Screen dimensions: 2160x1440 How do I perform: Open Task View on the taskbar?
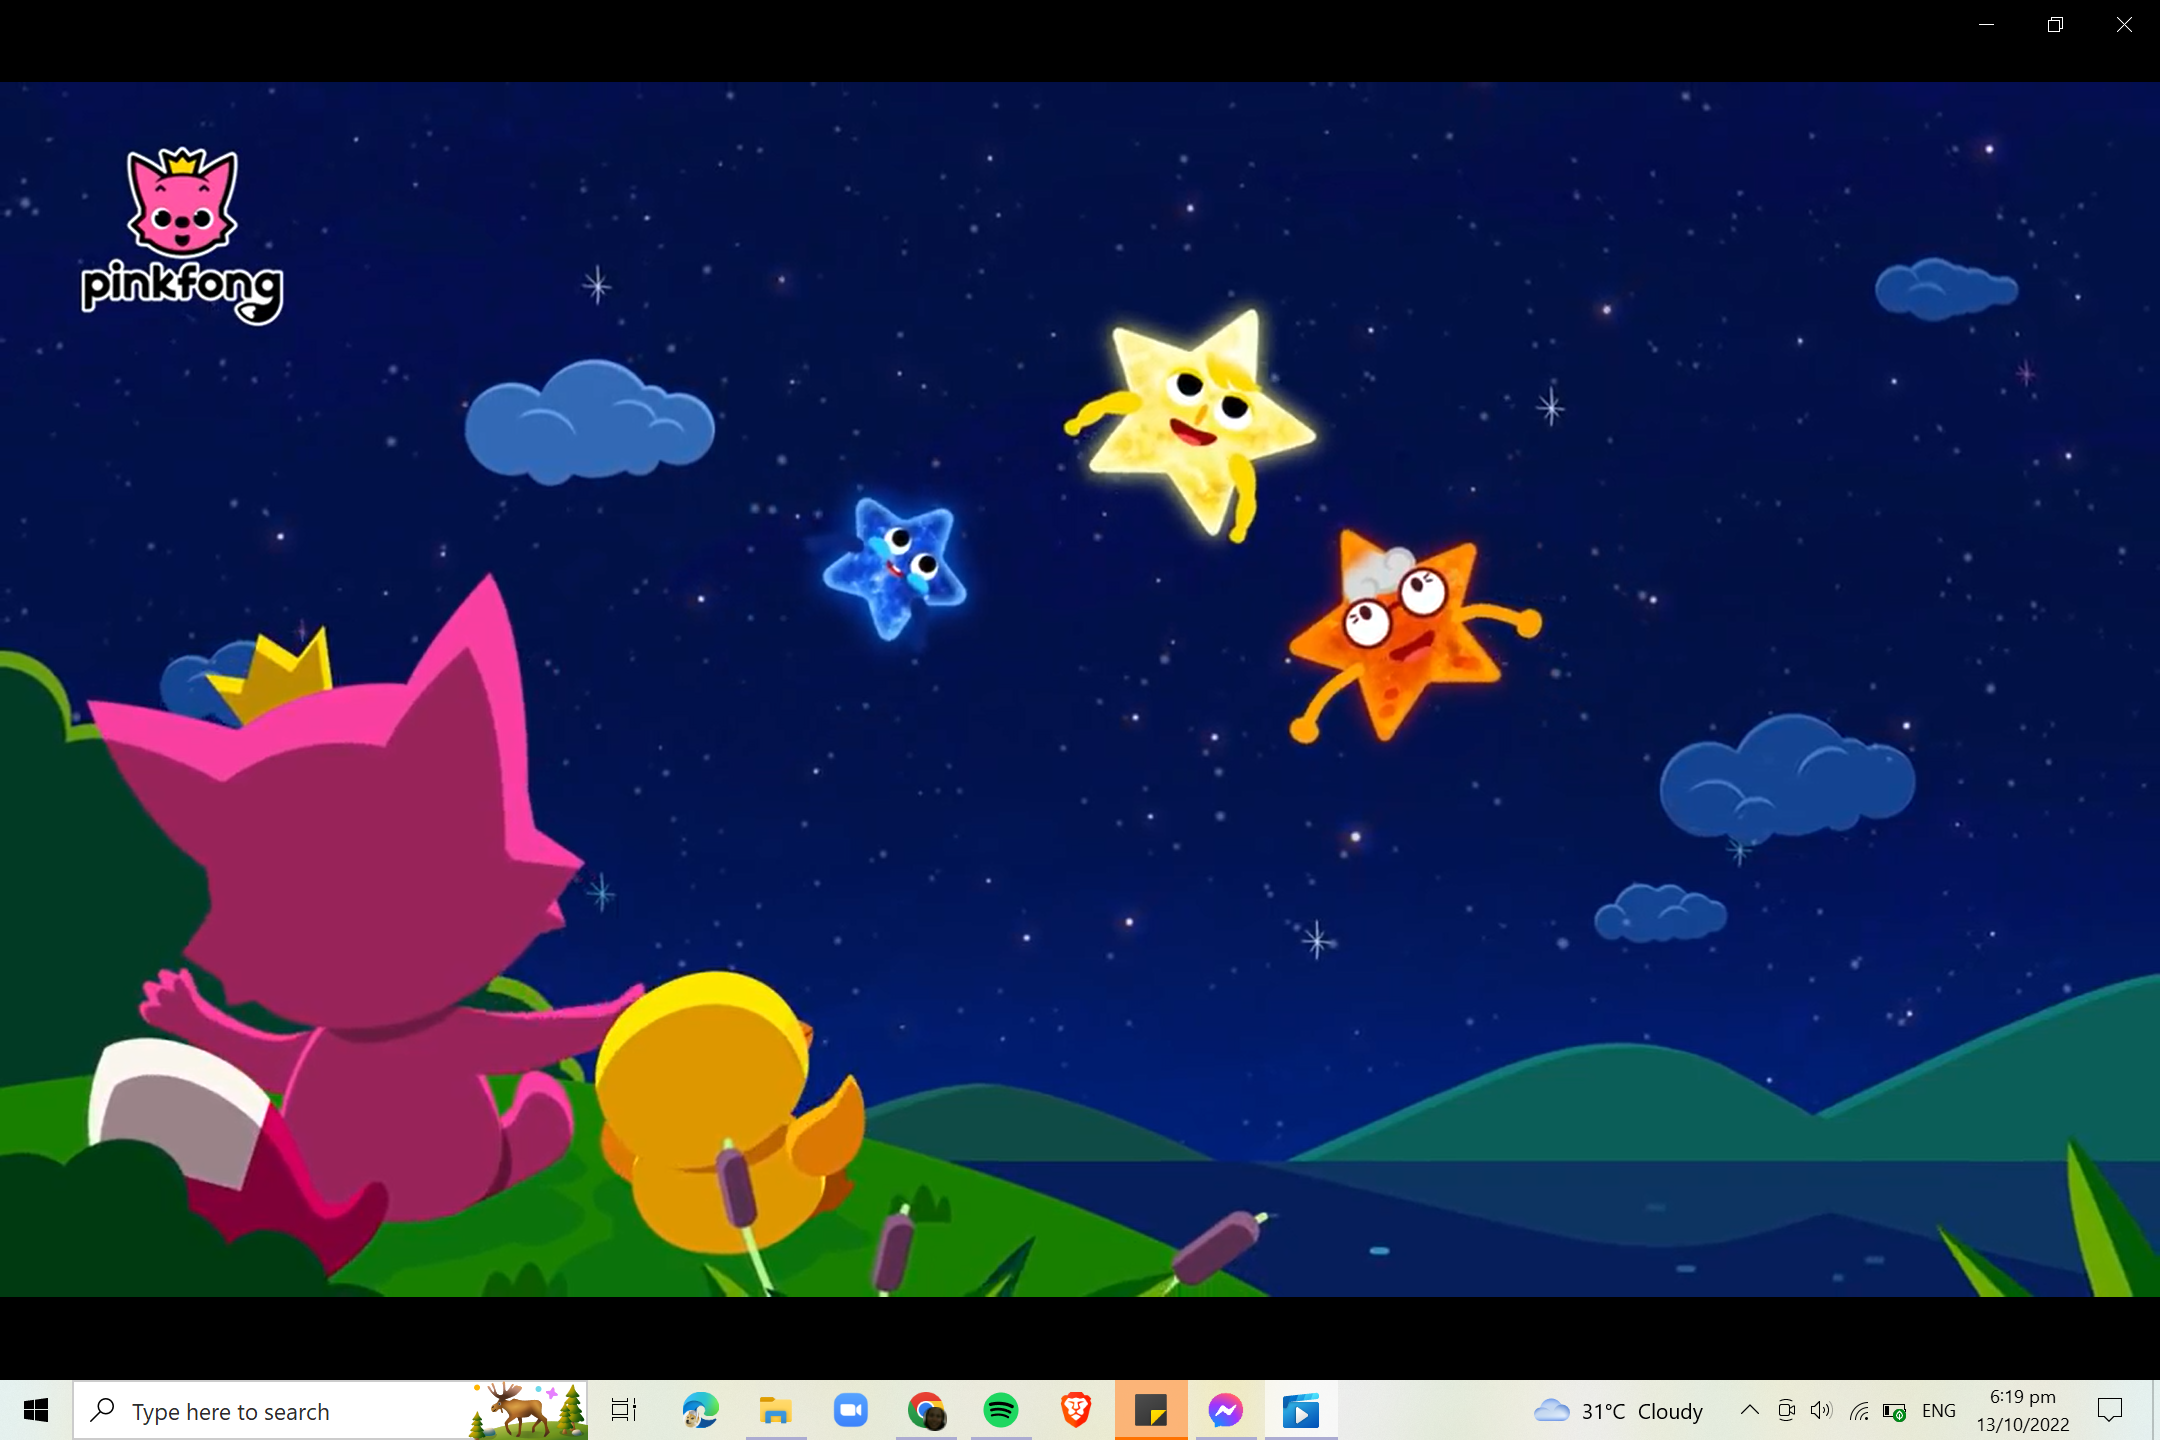[624, 1410]
